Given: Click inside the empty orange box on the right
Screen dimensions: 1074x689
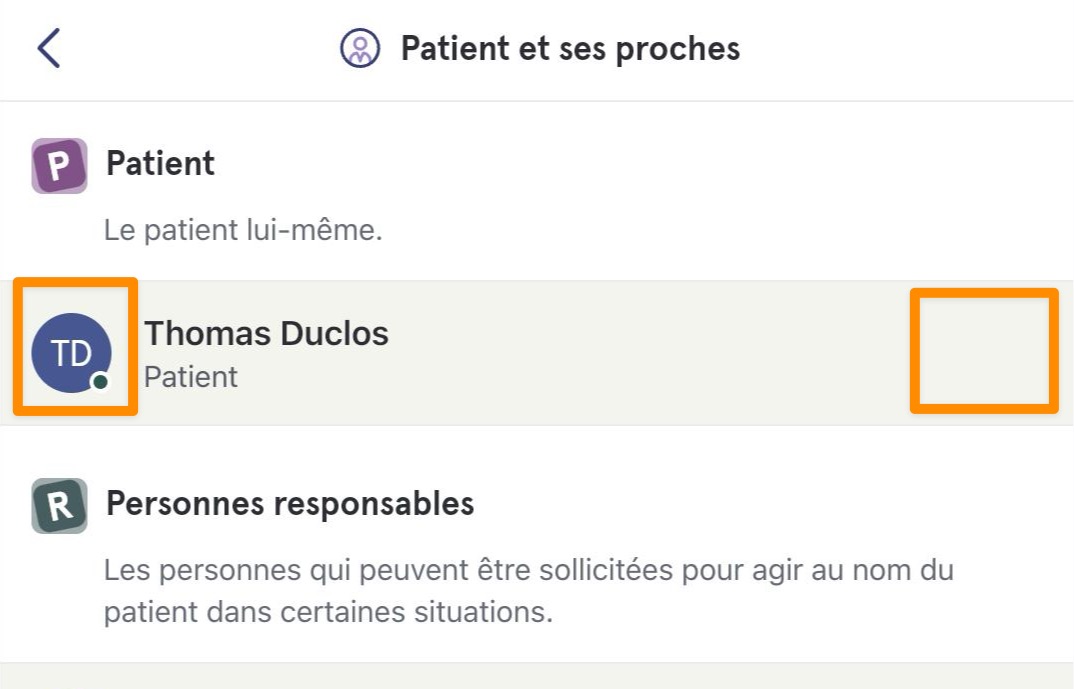Looking at the screenshot, I should pos(984,351).
